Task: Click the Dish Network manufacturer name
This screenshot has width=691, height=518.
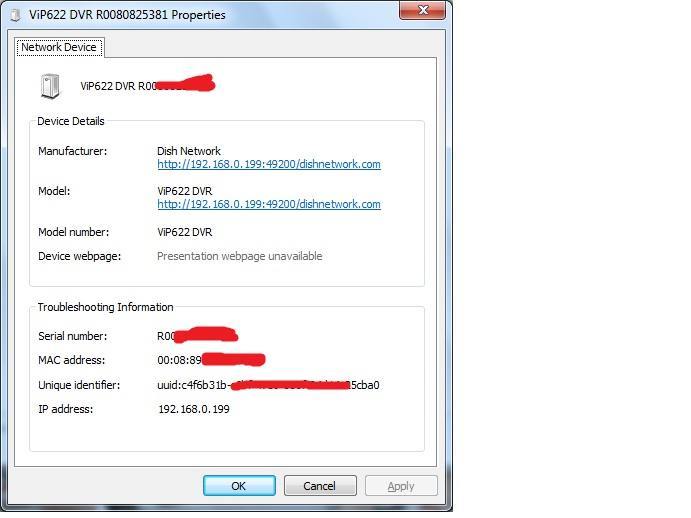Action: point(189,151)
